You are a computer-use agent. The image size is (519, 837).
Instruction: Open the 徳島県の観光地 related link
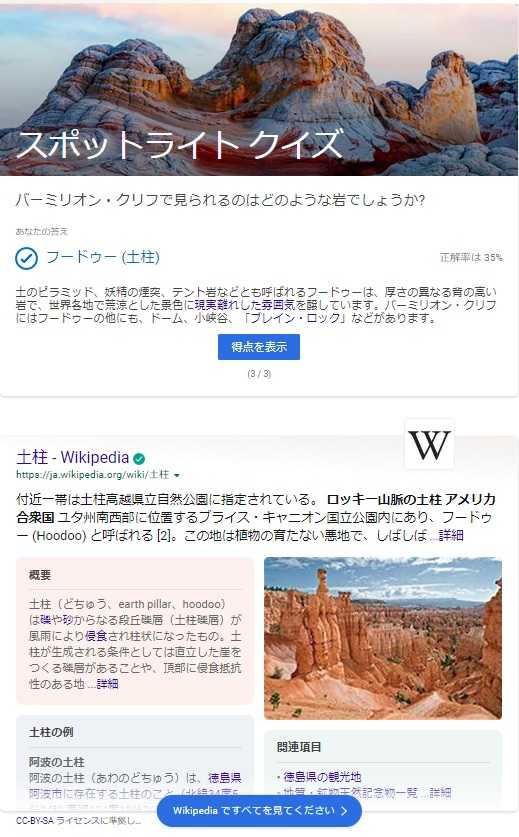(x=322, y=777)
